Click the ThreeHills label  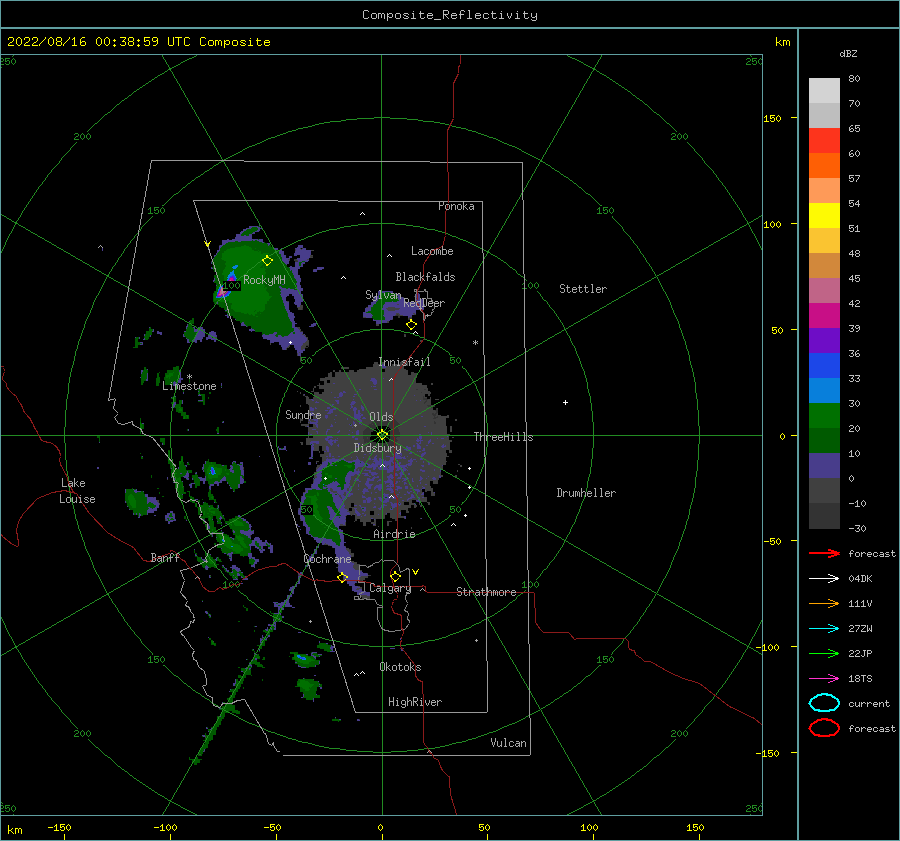pos(503,437)
